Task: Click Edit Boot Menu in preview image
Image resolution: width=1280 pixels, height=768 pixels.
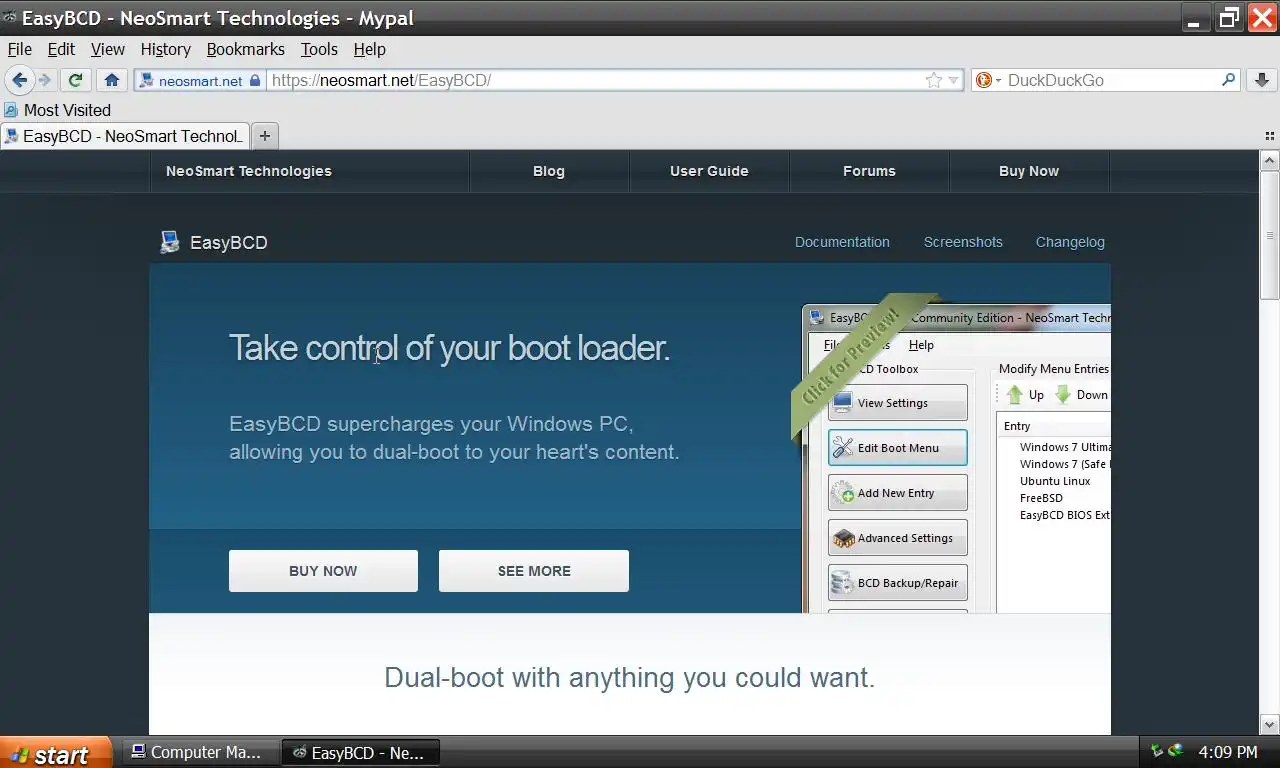Action: click(x=897, y=448)
